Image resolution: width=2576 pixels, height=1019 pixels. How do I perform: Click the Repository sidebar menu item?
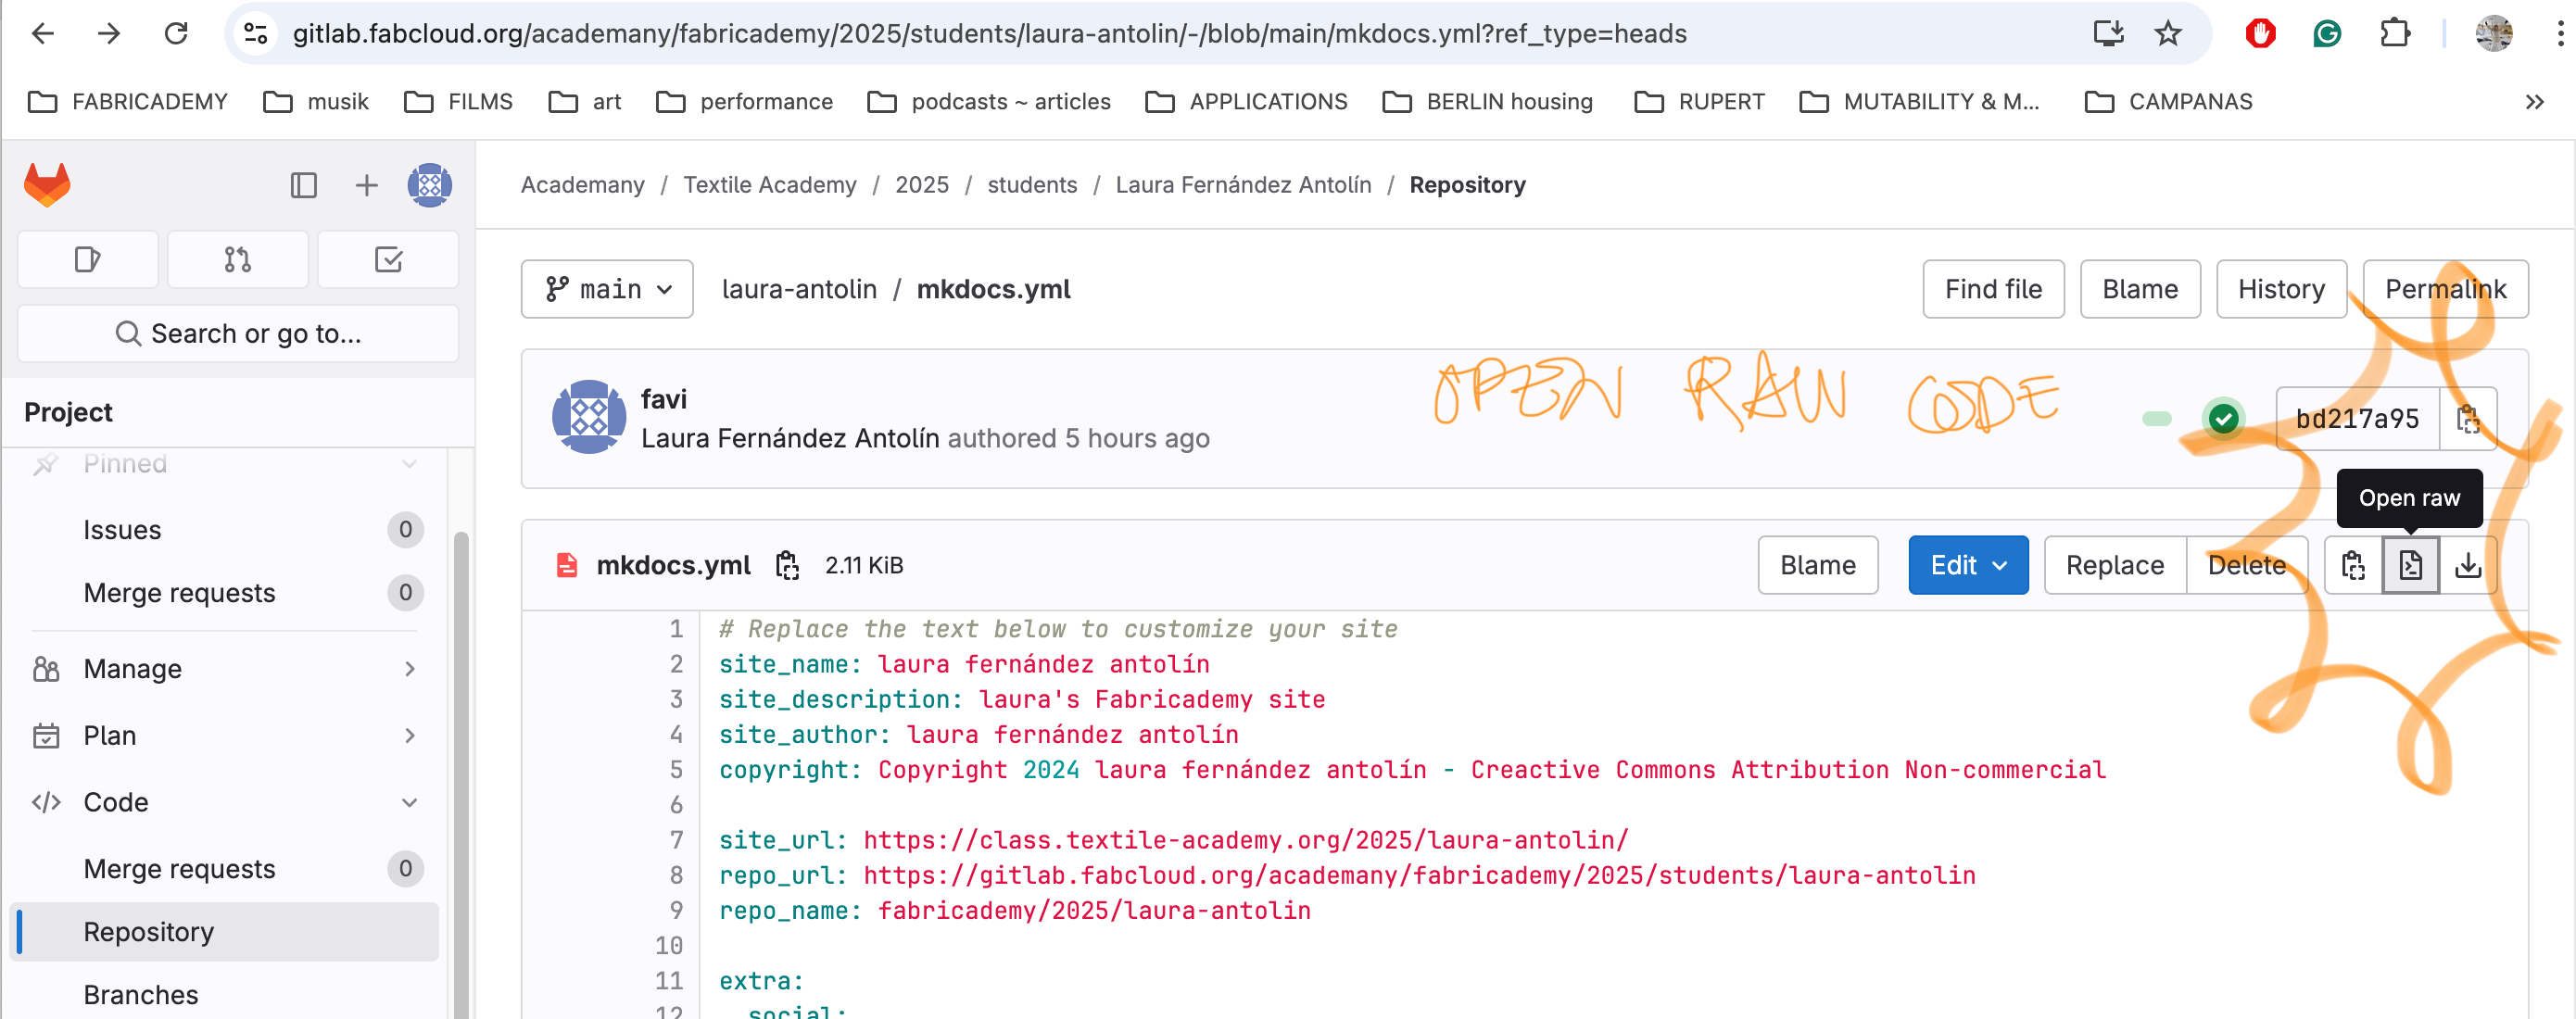149,932
